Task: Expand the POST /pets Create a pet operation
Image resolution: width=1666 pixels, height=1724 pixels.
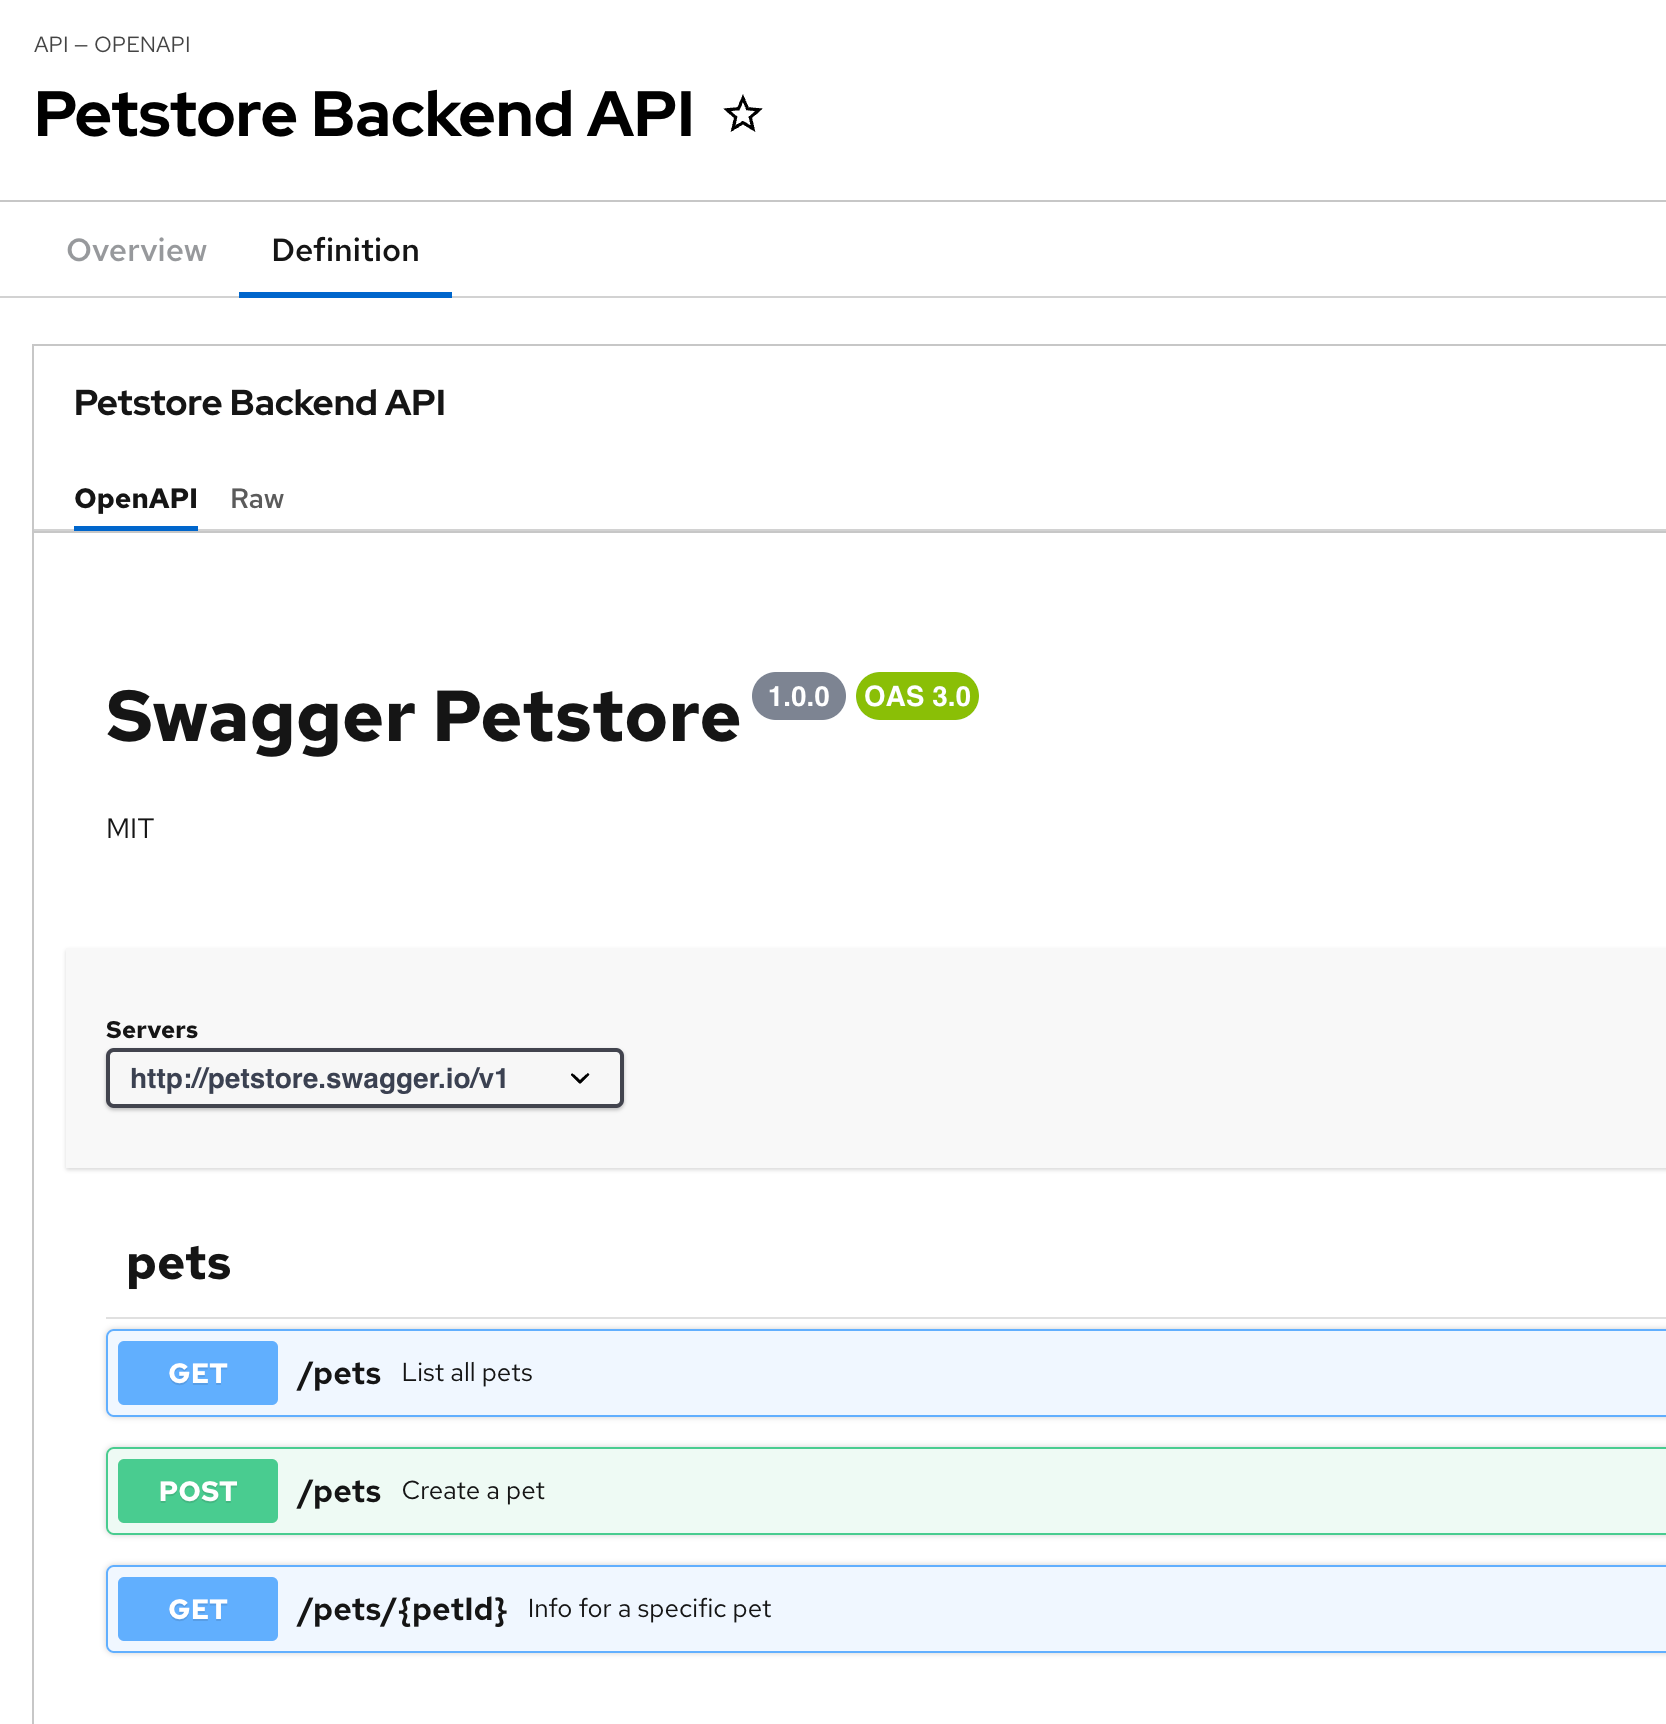Action: pos(800,1490)
